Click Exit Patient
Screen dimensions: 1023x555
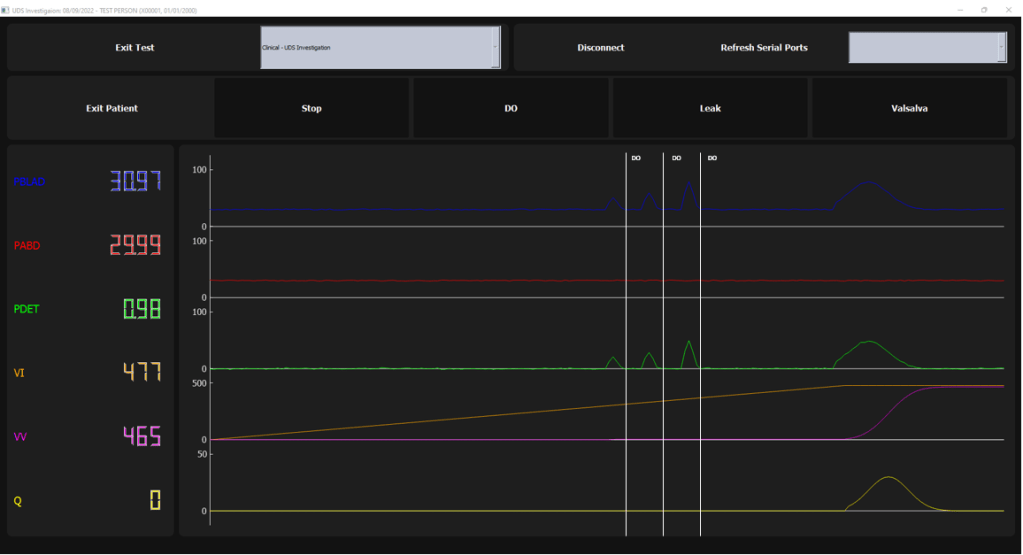[x=111, y=108]
